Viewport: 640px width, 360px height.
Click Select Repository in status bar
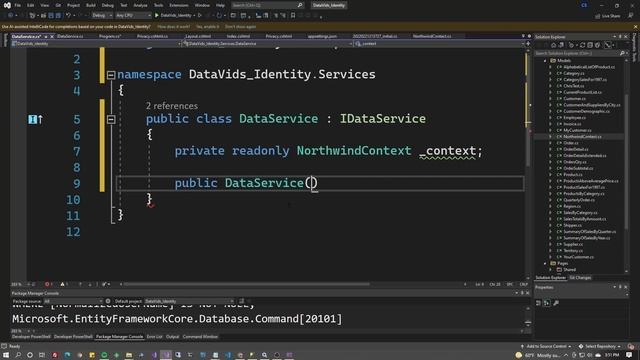point(600,346)
